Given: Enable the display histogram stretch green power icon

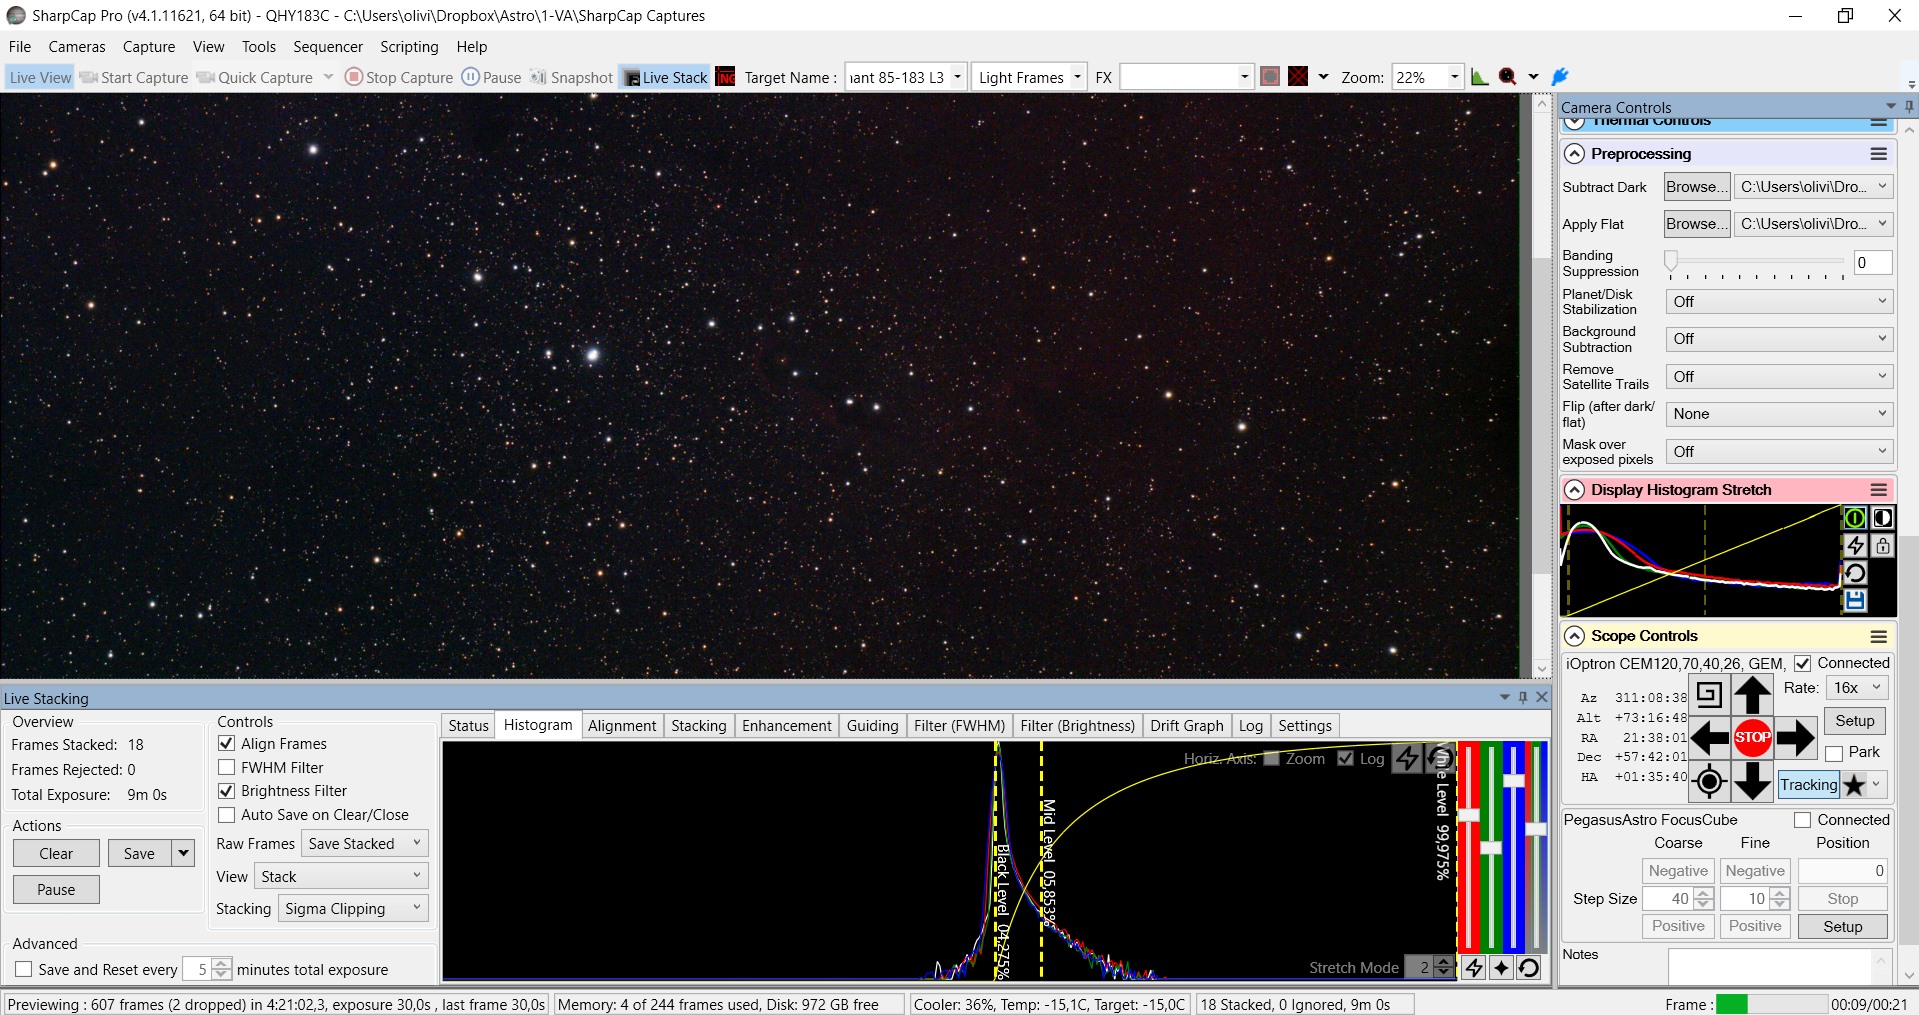Looking at the screenshot, I should click(1854, 518).
